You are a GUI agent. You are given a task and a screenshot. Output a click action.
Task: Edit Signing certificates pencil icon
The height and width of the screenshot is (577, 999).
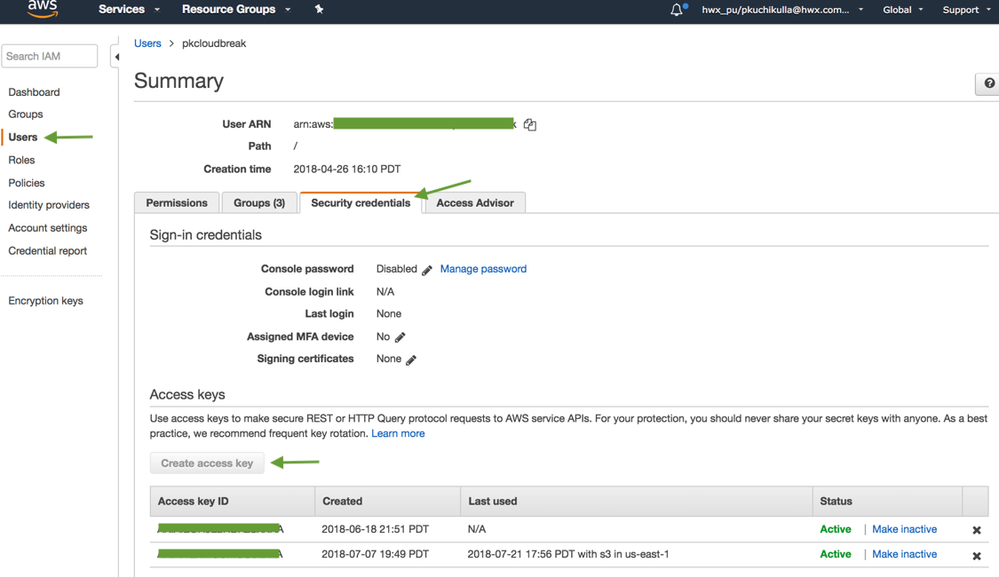point(411,360)
